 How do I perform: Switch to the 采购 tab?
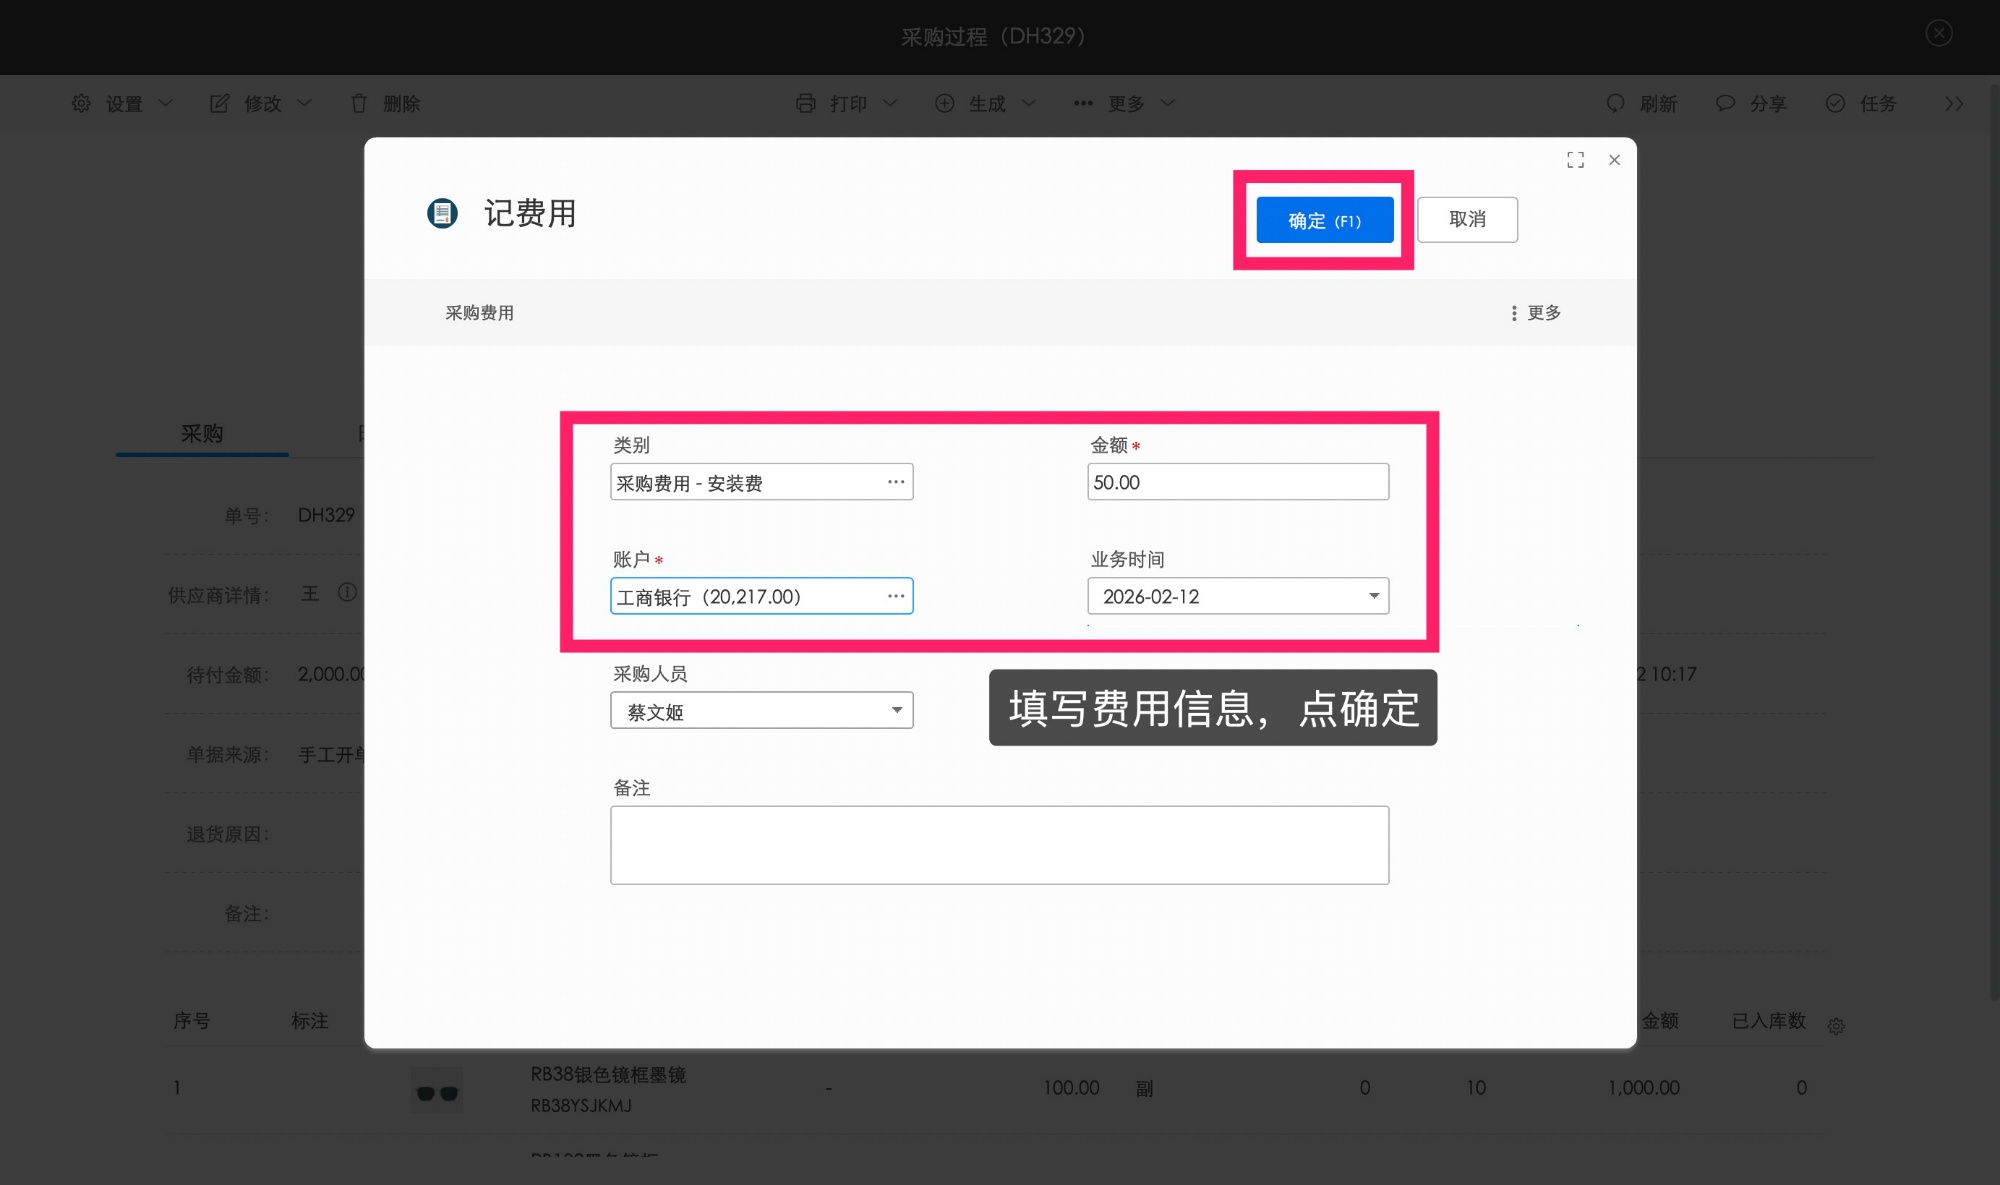click(201, 432)
